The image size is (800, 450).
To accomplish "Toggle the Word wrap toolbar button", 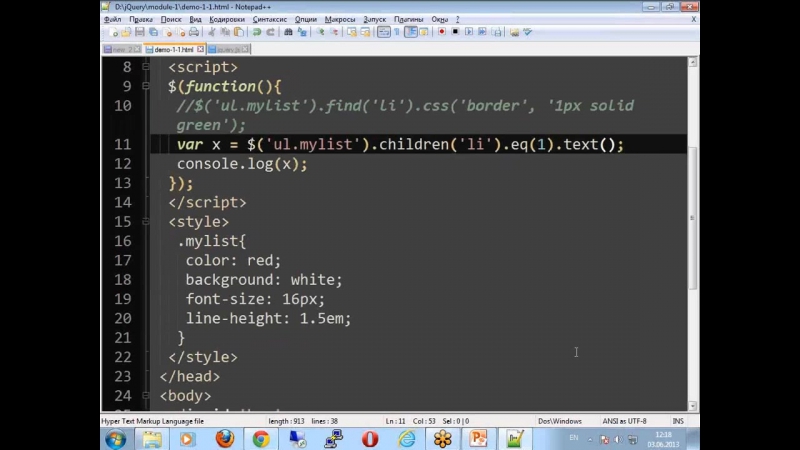I will [384, 32].
